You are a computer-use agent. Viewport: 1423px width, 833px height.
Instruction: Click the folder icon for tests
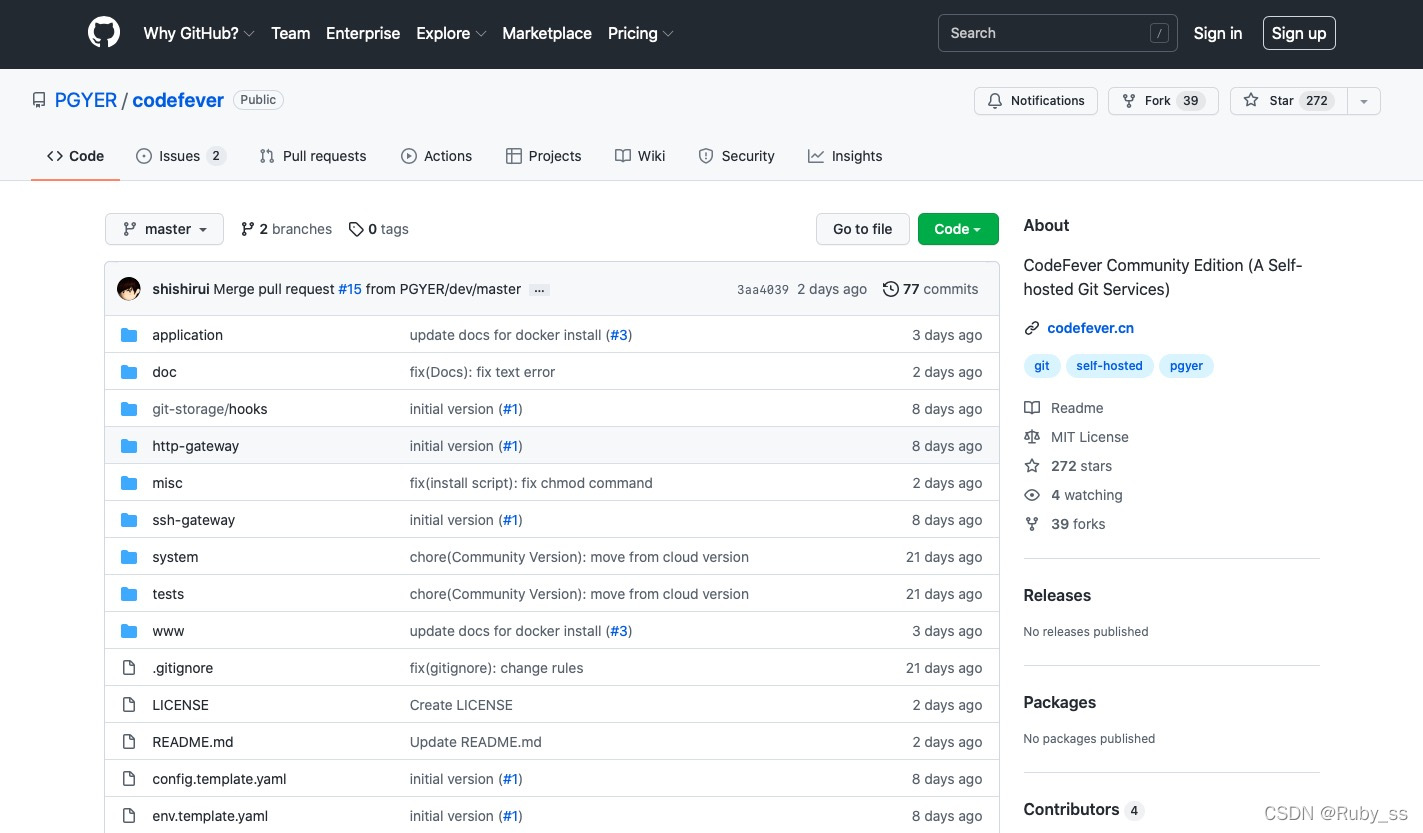129,594
